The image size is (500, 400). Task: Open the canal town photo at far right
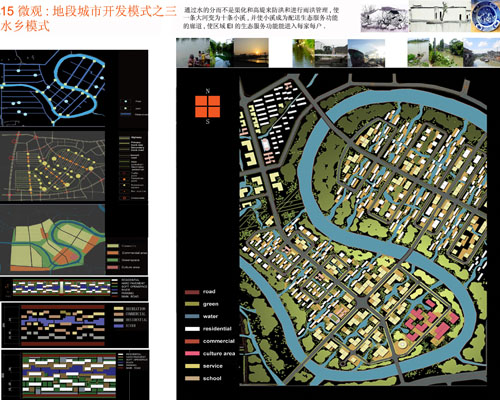481,52
